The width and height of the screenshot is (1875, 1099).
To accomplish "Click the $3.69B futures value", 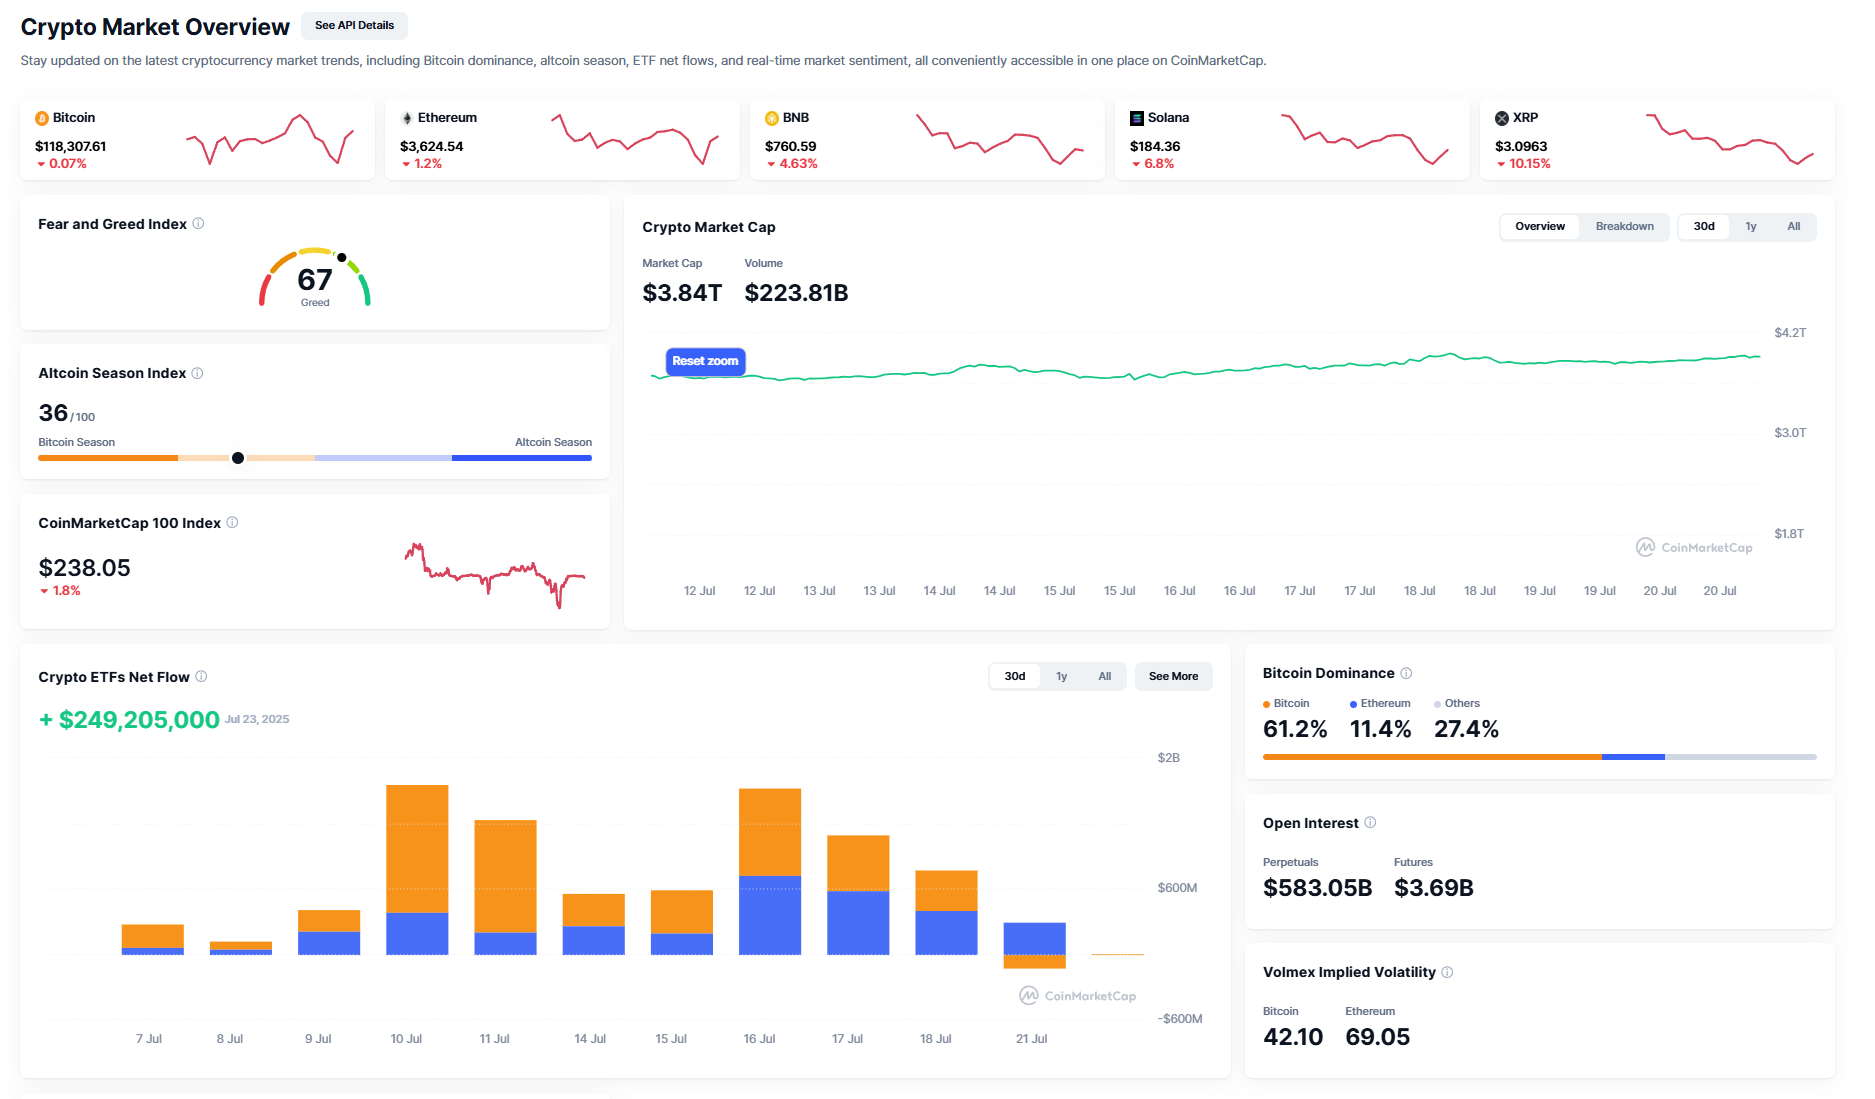I will (x=1434, y=888).
